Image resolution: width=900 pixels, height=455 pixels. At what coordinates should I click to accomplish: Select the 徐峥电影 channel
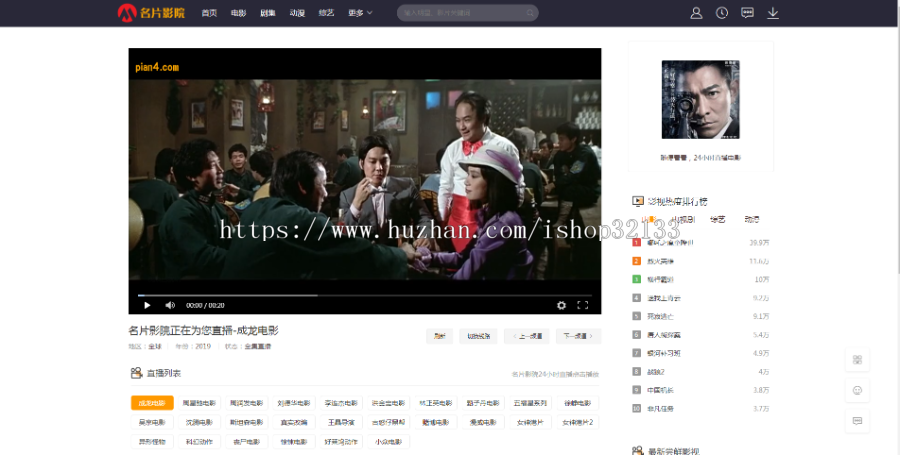[577, 403]
